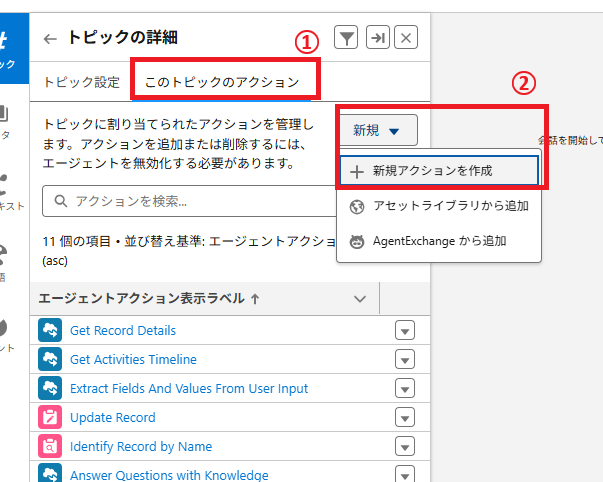603x482 pixels.
Task: Click the Identify Record by Name icon
Action: tap(50, 446)
